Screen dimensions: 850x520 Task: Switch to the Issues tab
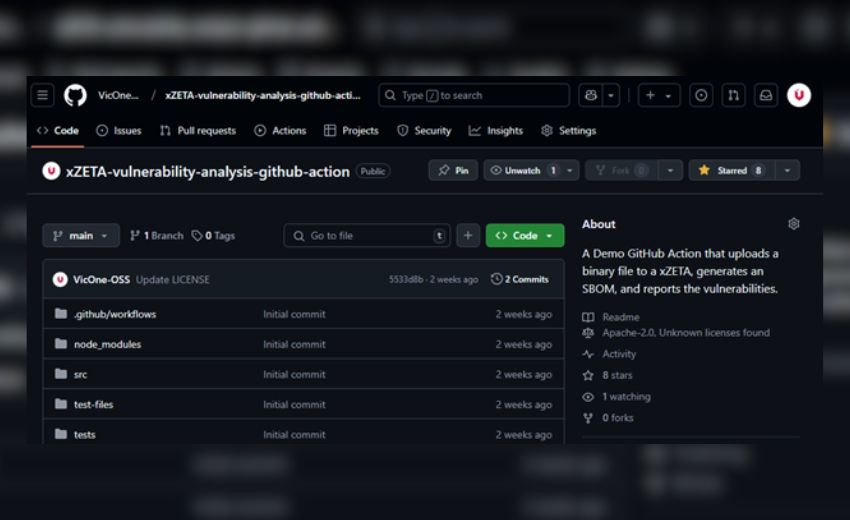119,131
